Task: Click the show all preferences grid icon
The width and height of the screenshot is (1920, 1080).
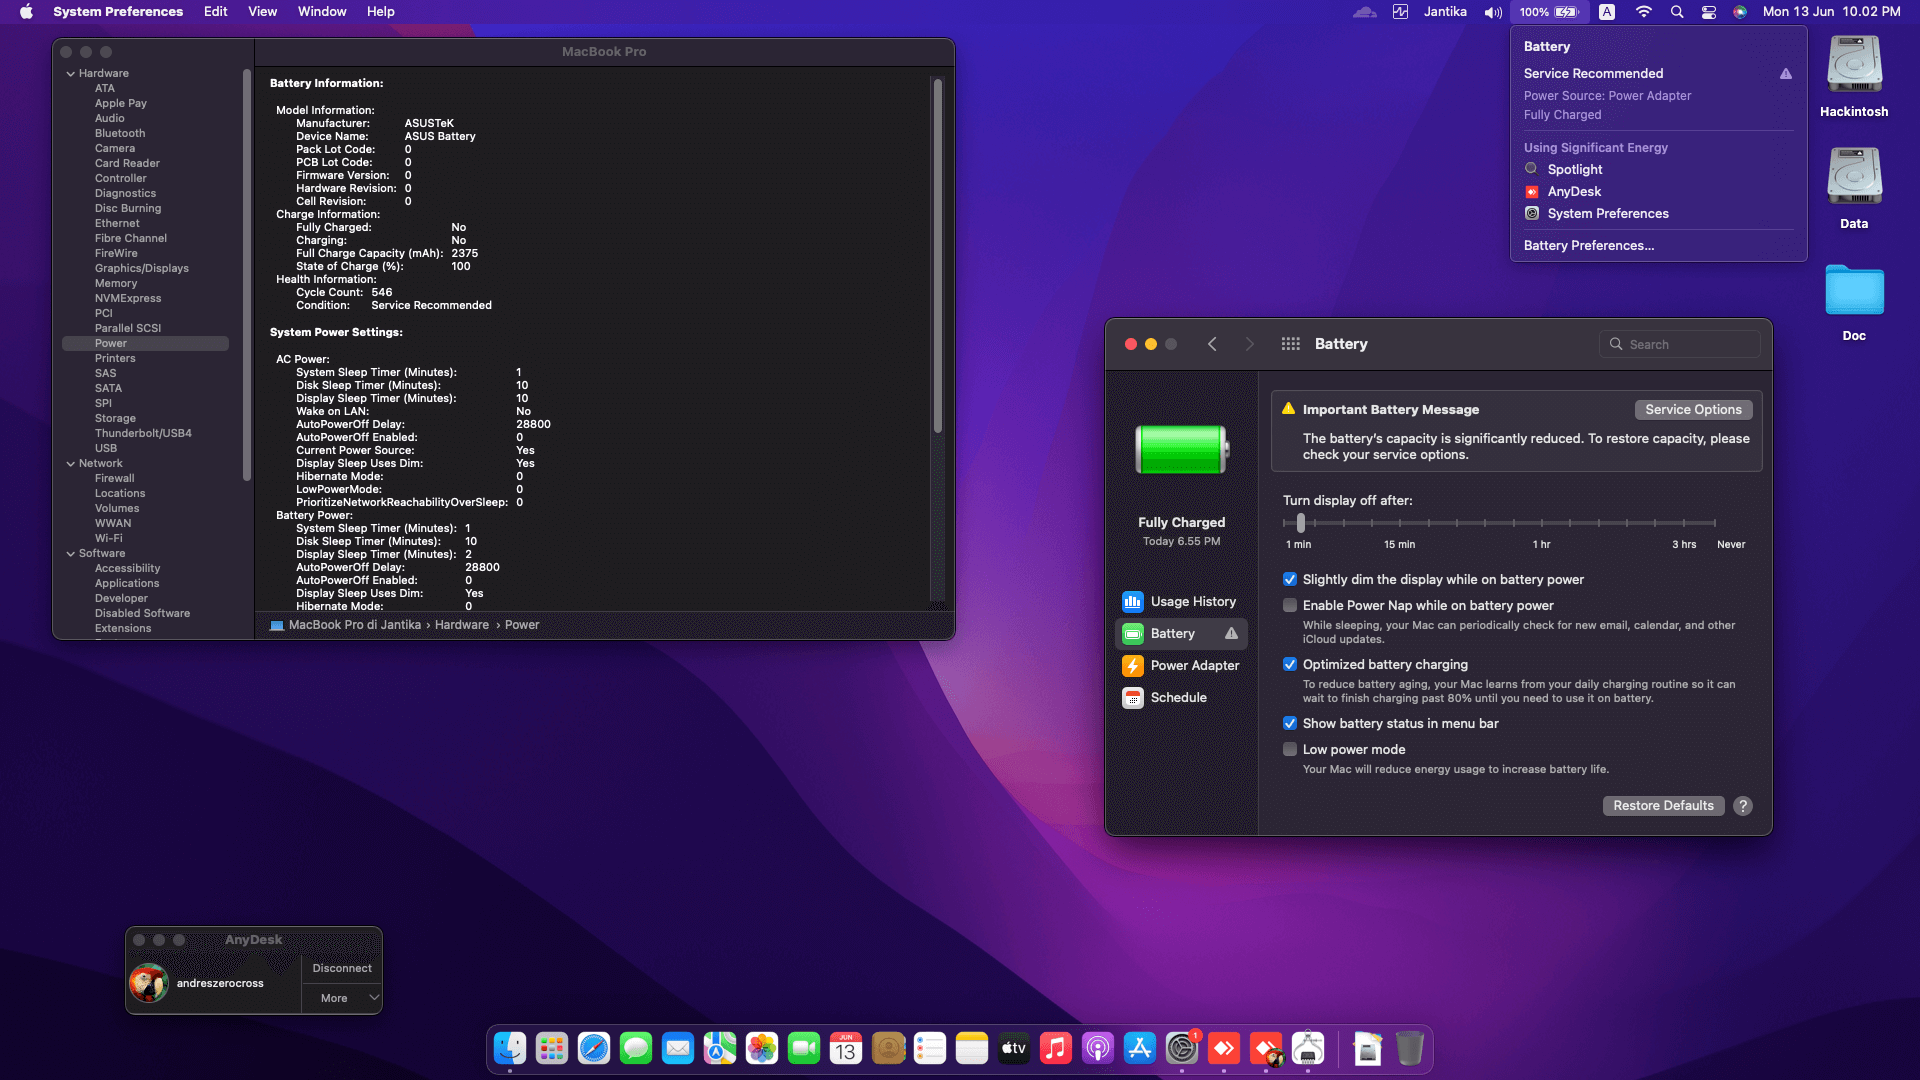Action: (1290, 344)
